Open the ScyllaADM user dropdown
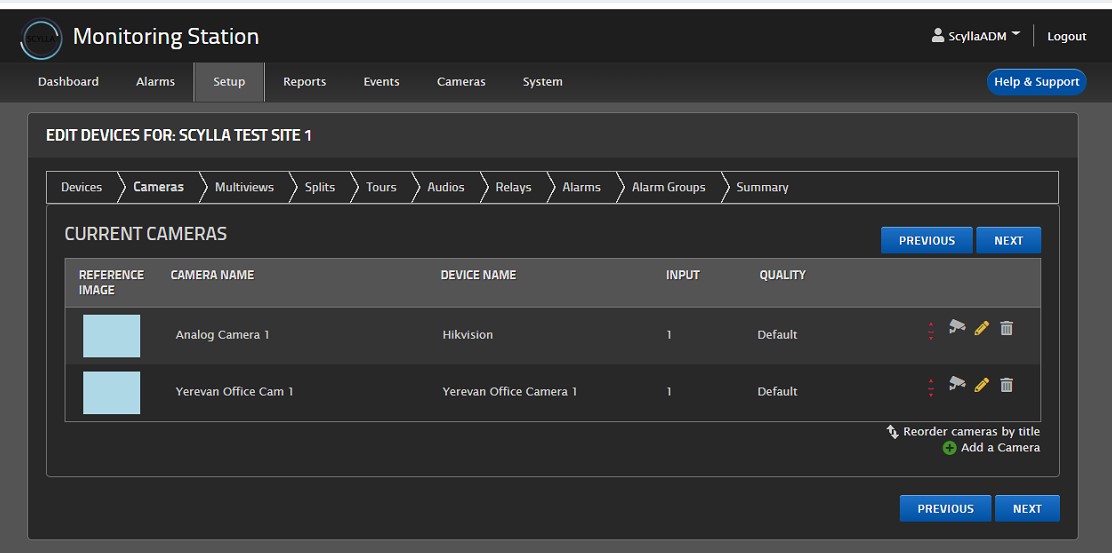 coord(975,36)
